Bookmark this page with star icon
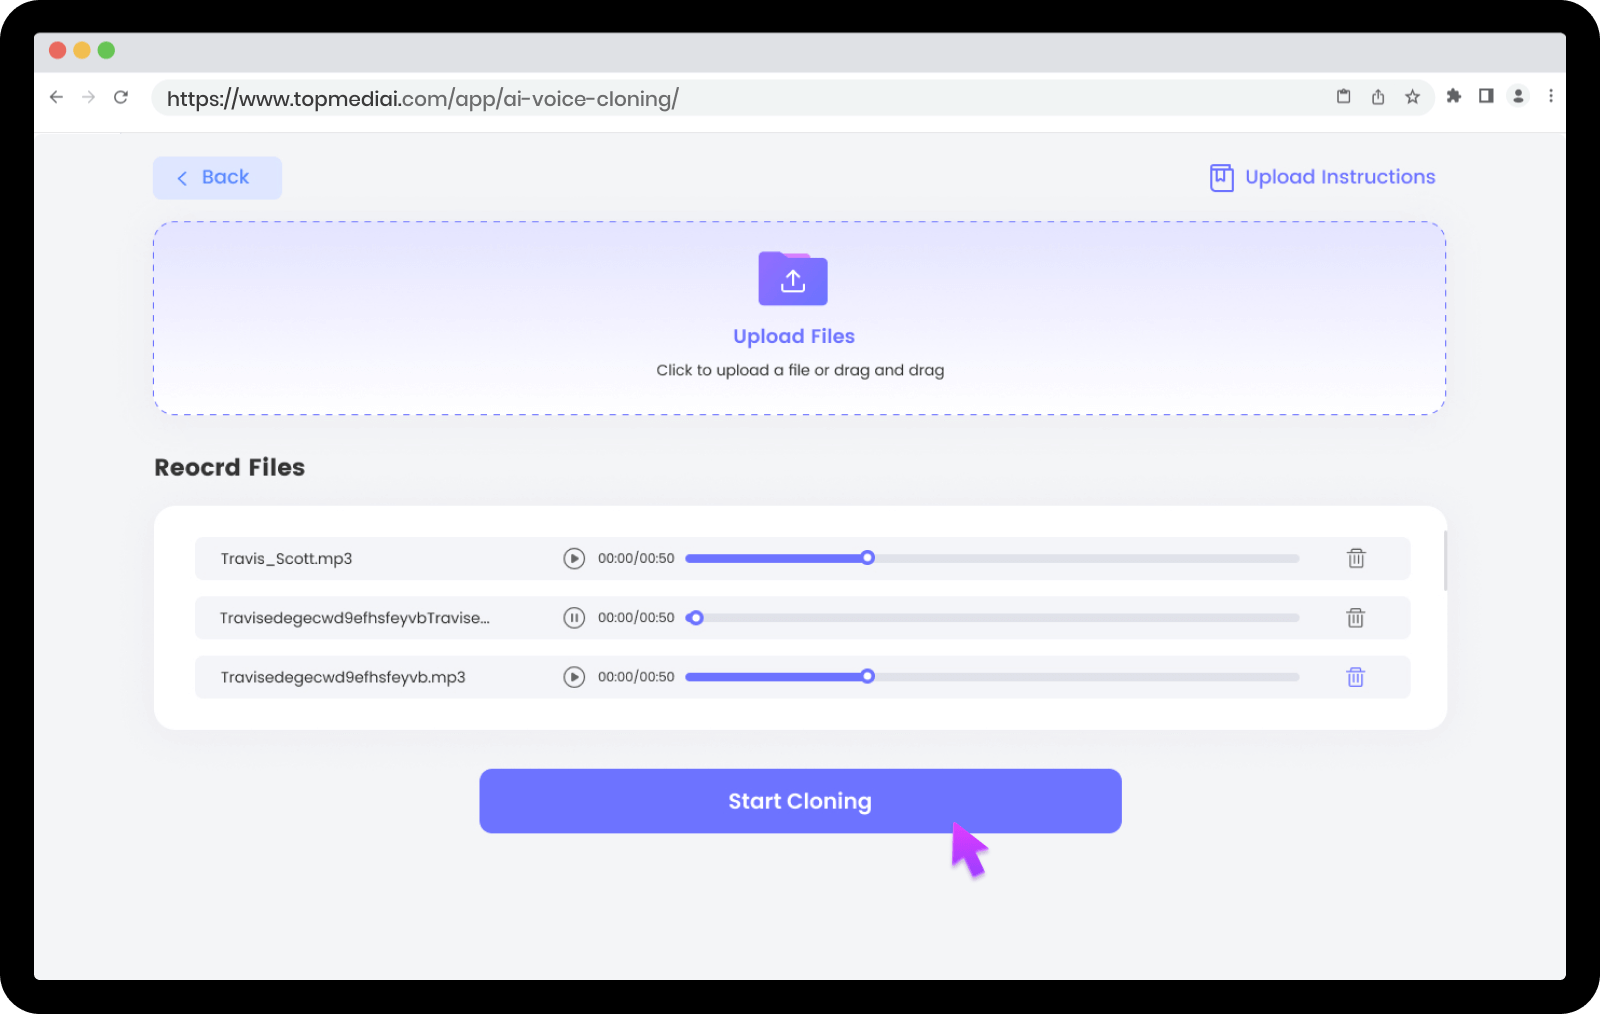The height and width of the screenshot is (1014, 1600). coord(1412,97)
